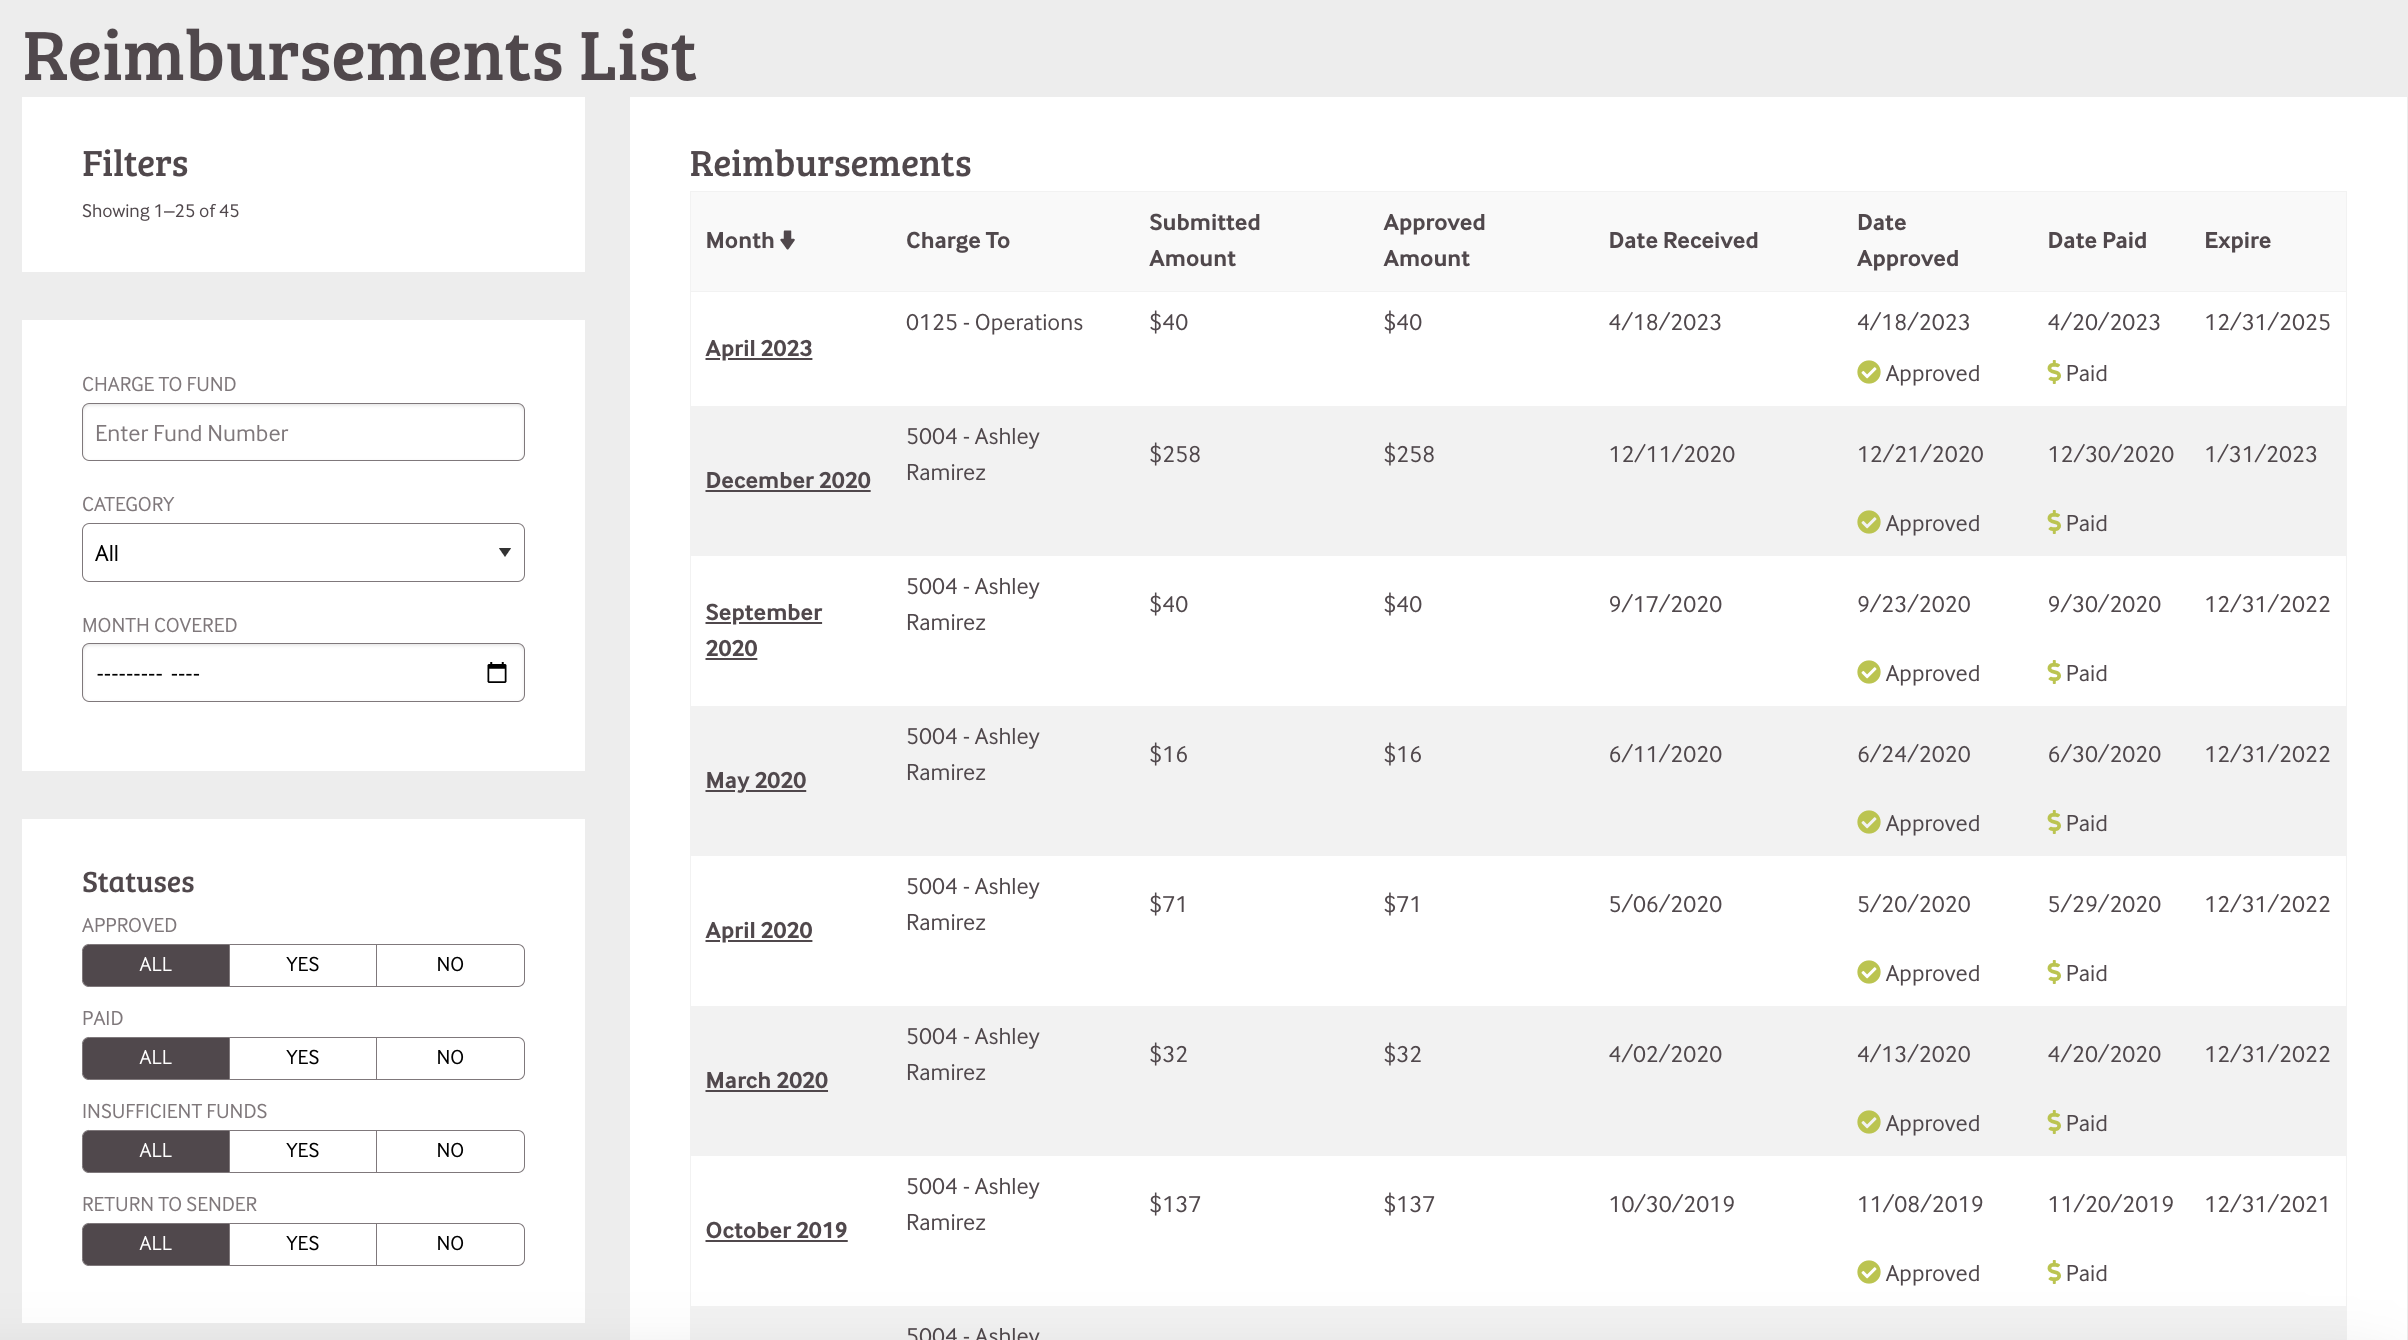This screenshot has width=2408, height=1340.
Task: Click the Date Paid column header
Action: click(2096, 240)
